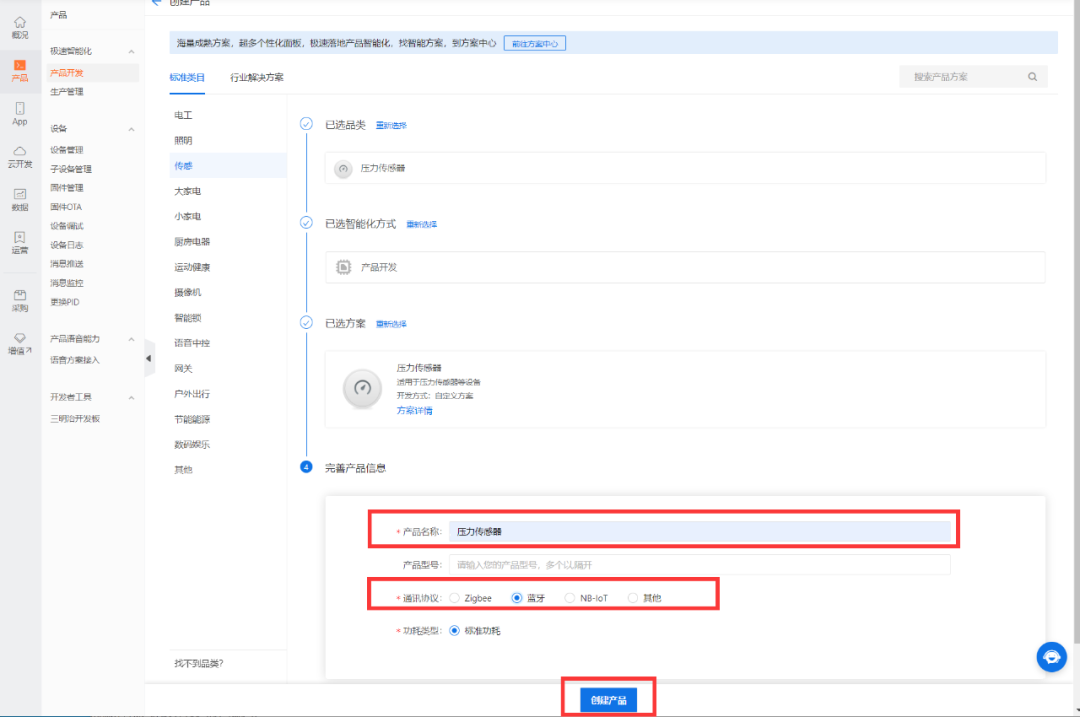1080x717 pixels.
Task: Select the 节能能源 category
Action: coord(192,419)
